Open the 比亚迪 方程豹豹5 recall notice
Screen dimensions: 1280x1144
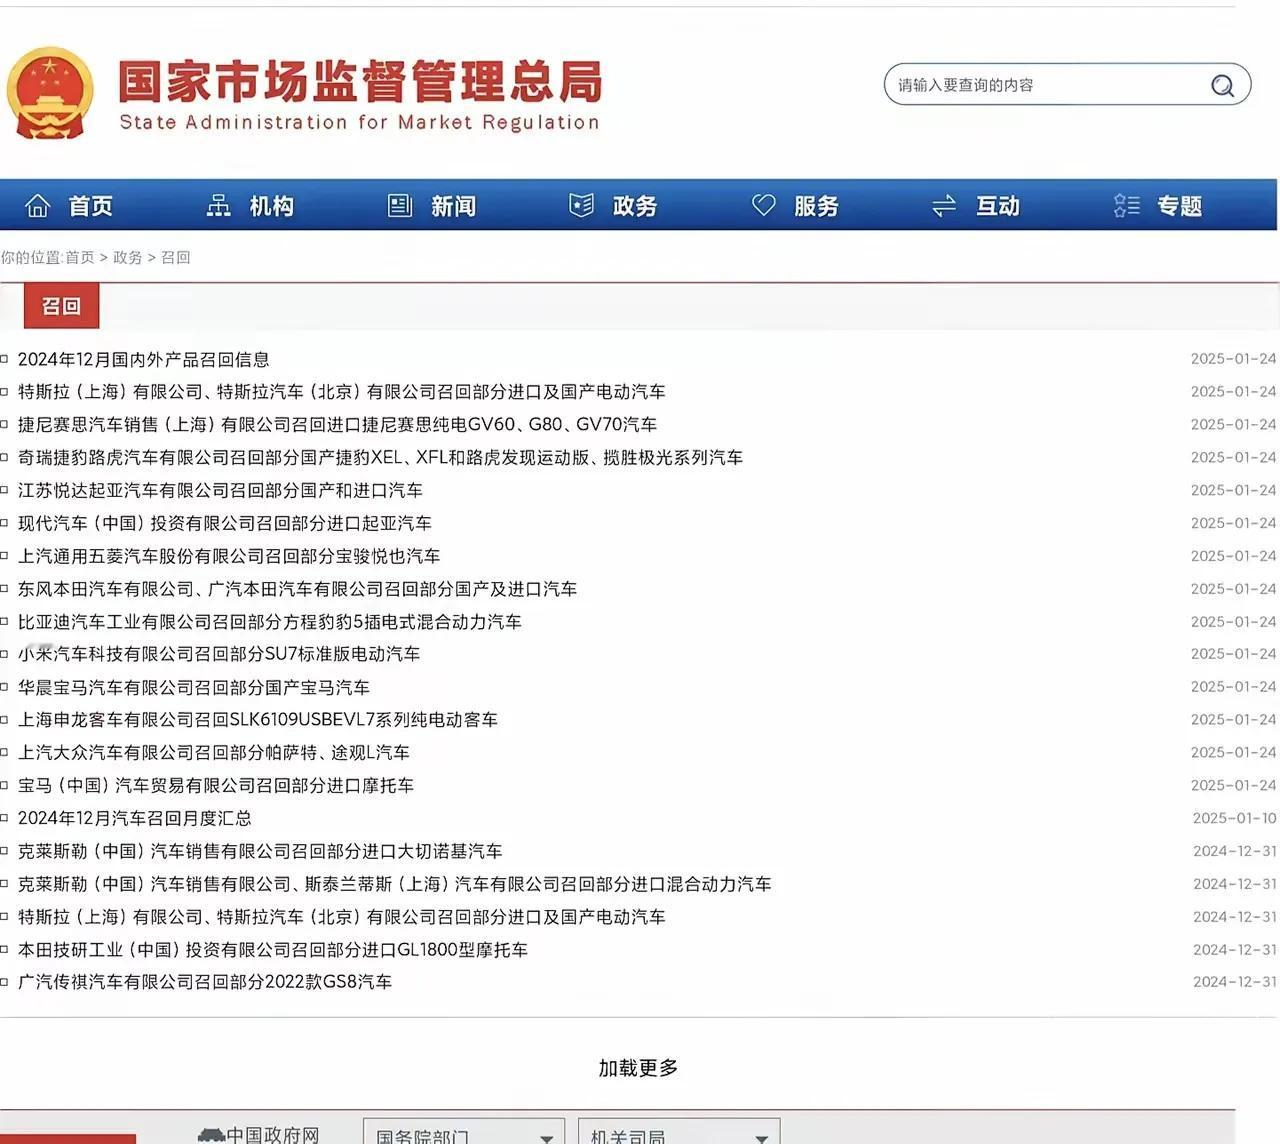pyautogui.click(x=270, y=622)
